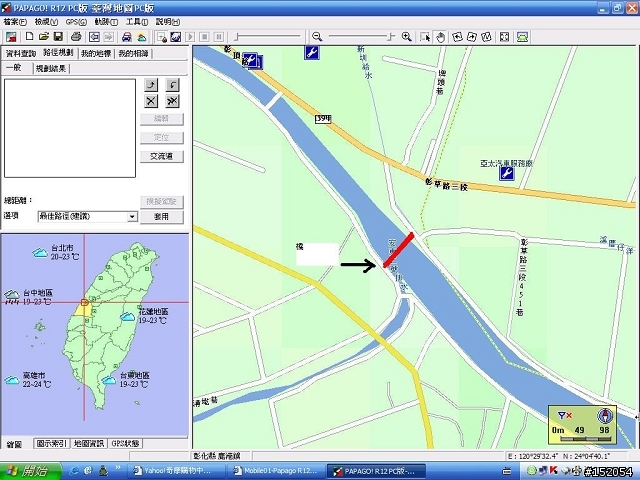Click the compass icon in GPS panel

coord(605,416)
